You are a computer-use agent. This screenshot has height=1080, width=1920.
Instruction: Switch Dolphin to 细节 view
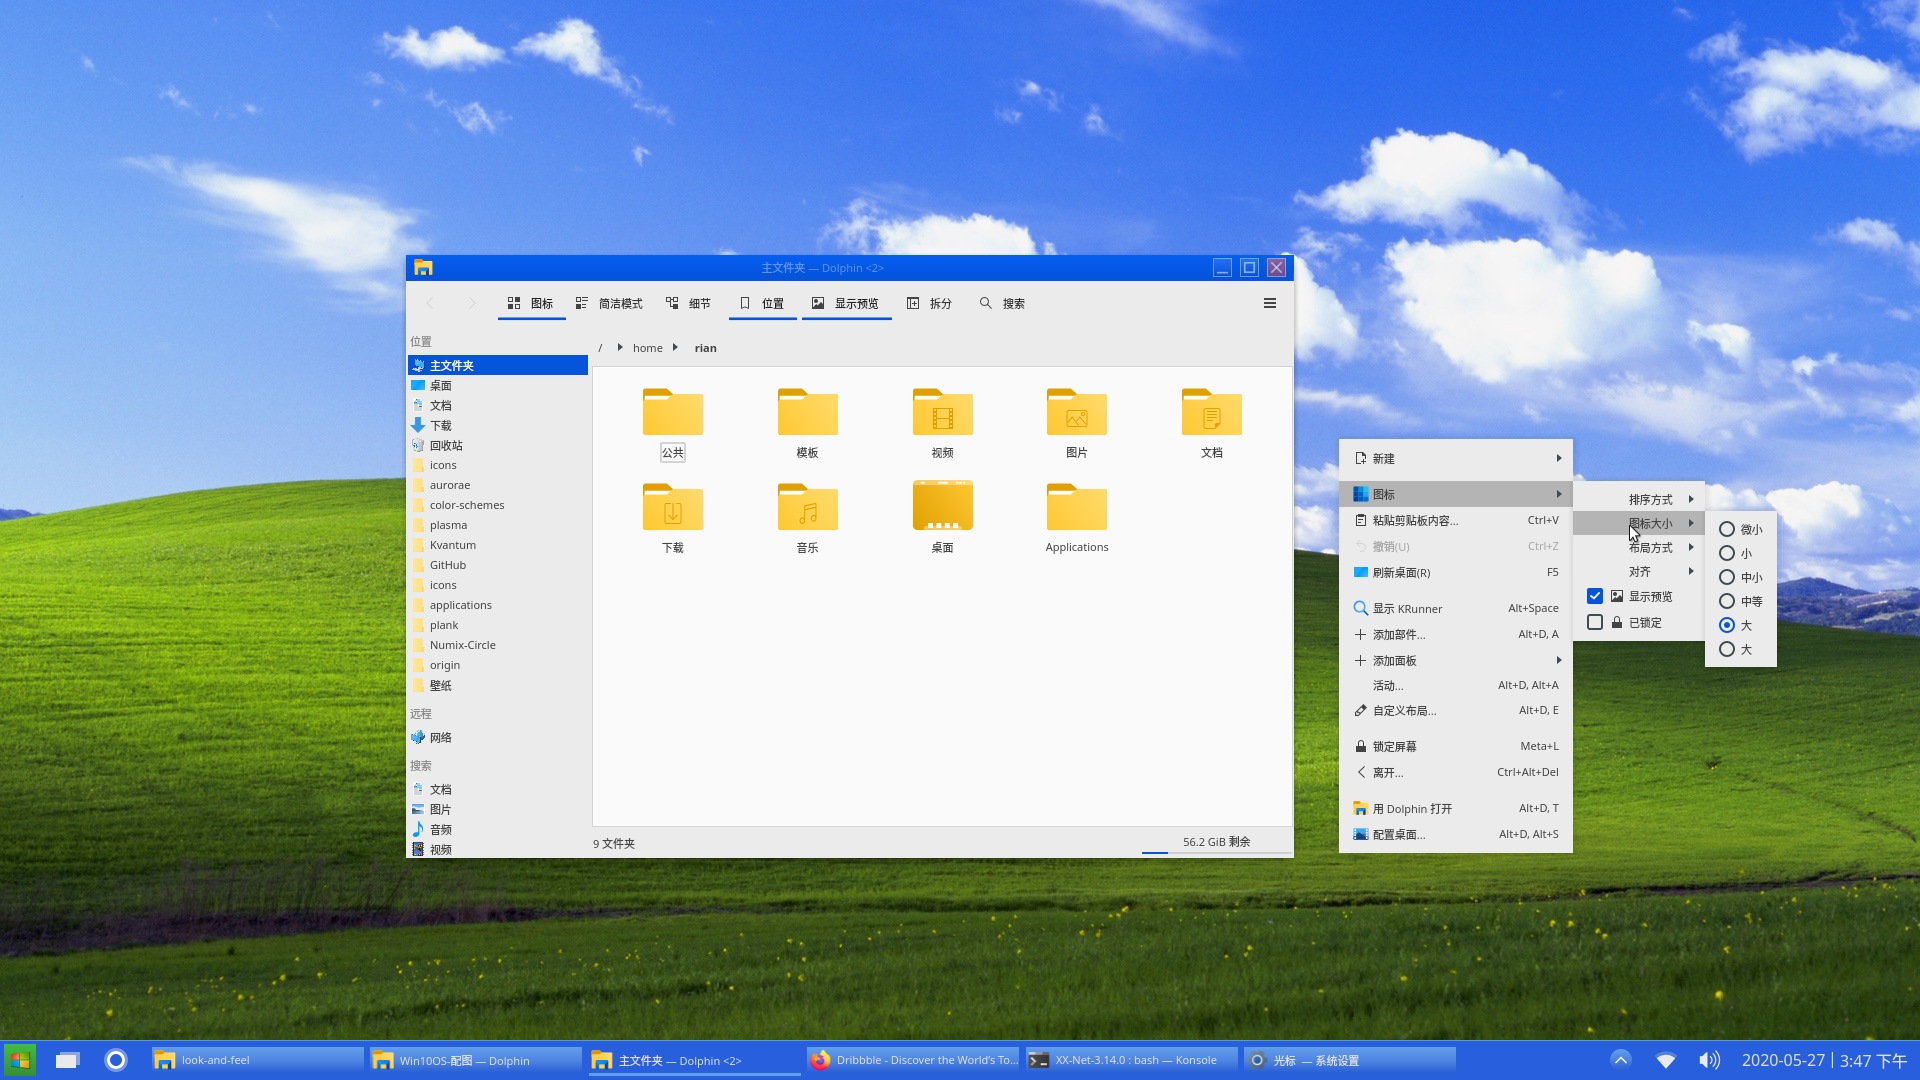tap(689, 303)
